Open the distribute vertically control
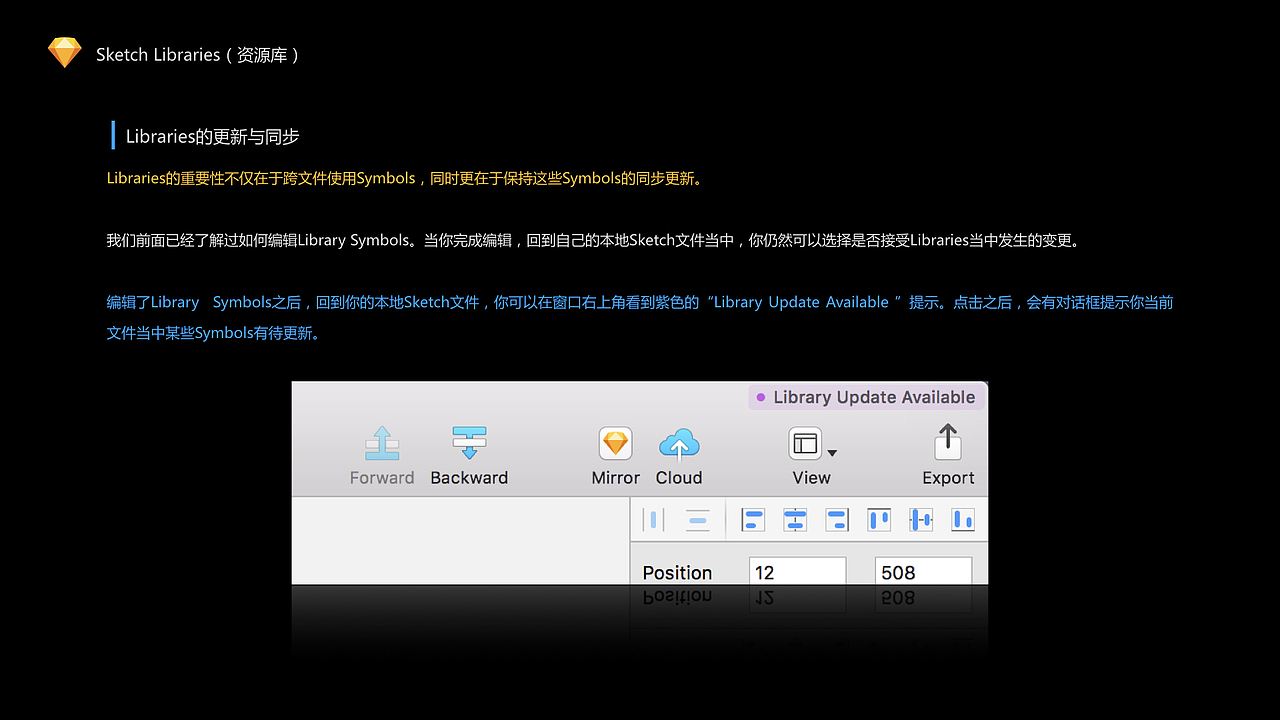The image size is (1280, 720). (698, 519)
